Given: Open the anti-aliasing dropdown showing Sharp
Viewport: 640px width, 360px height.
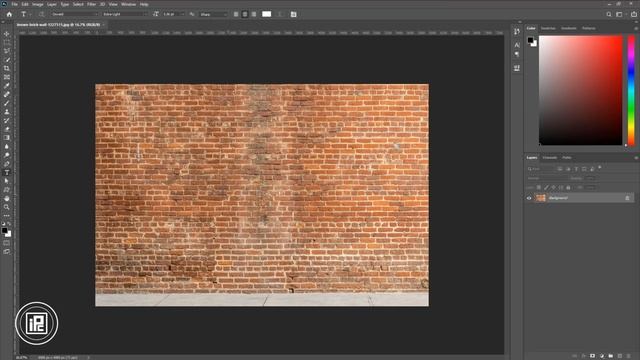Looking at the screenshot, I should (213, 14).
